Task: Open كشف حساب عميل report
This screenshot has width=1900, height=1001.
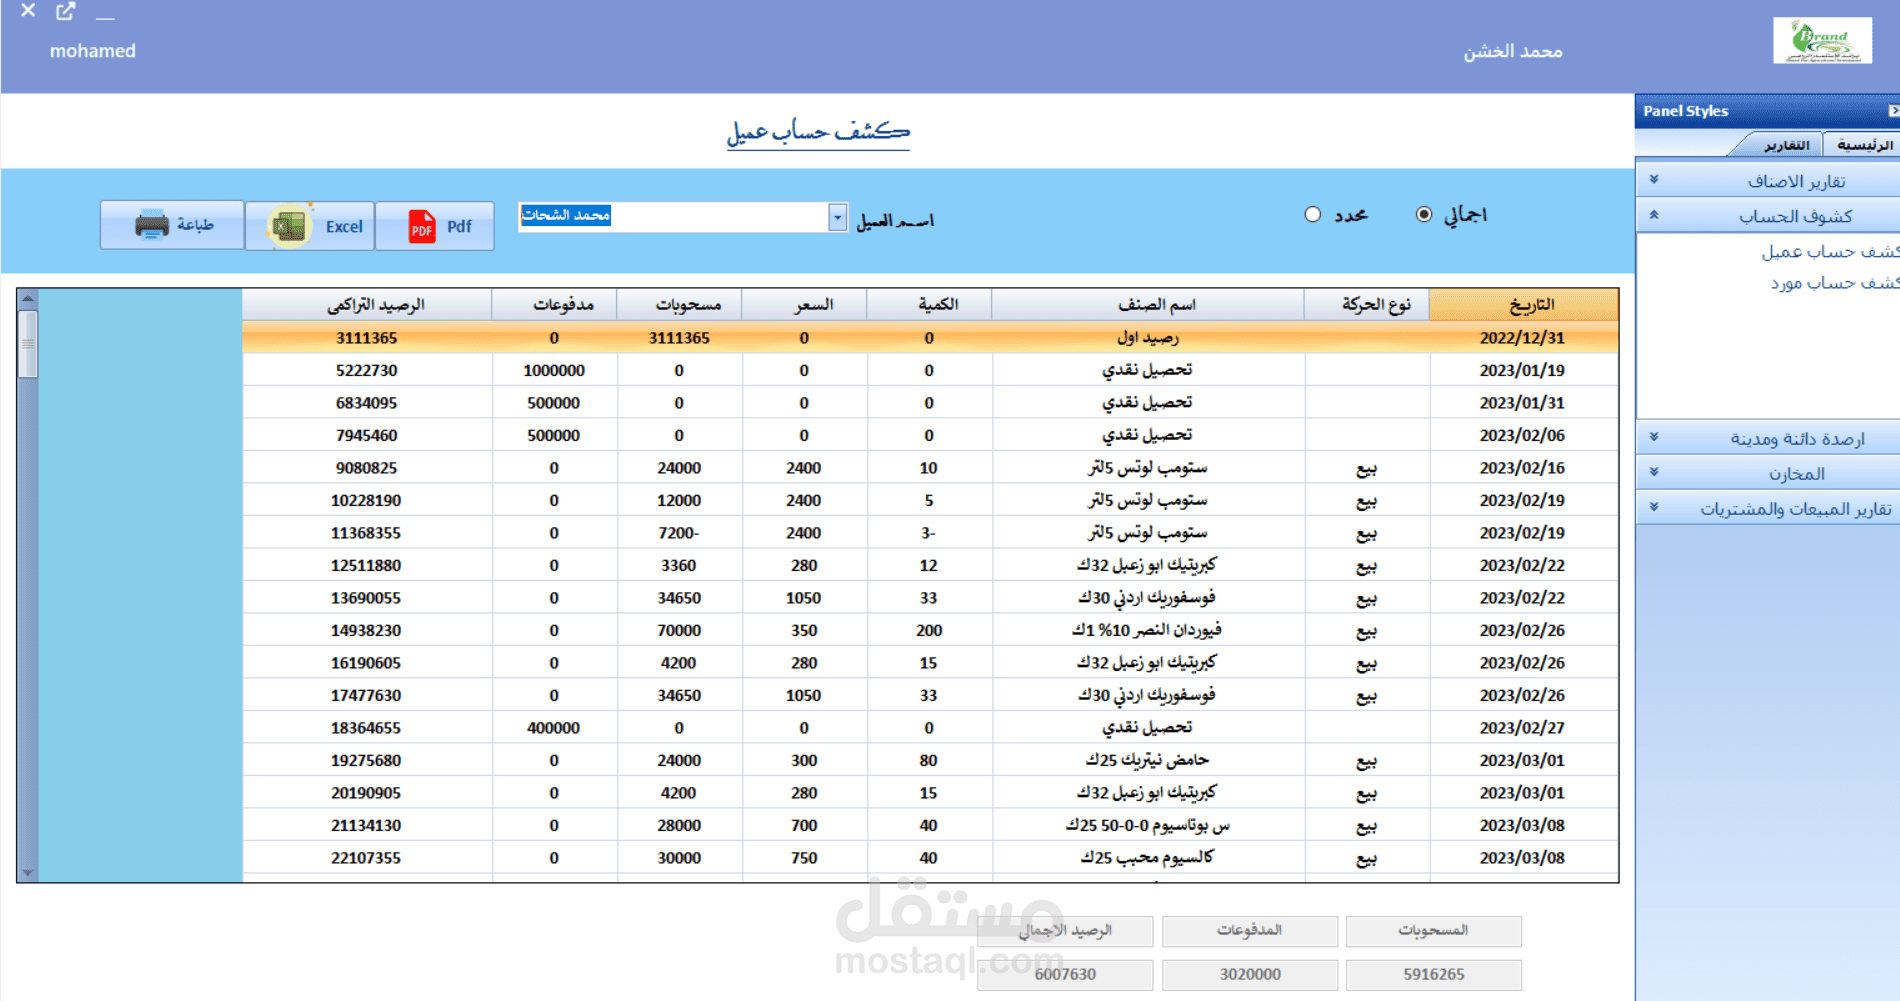Action: pos(1830,252)
